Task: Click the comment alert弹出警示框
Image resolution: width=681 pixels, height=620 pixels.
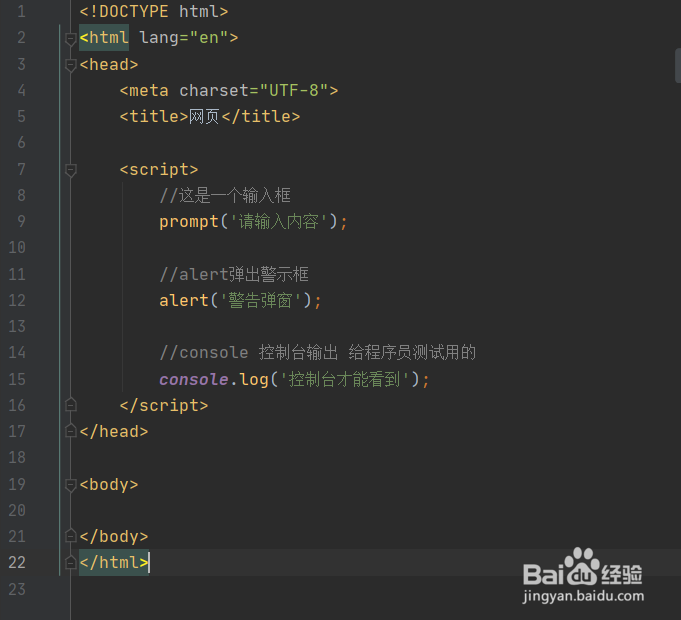Action: (x=234, y=274)
